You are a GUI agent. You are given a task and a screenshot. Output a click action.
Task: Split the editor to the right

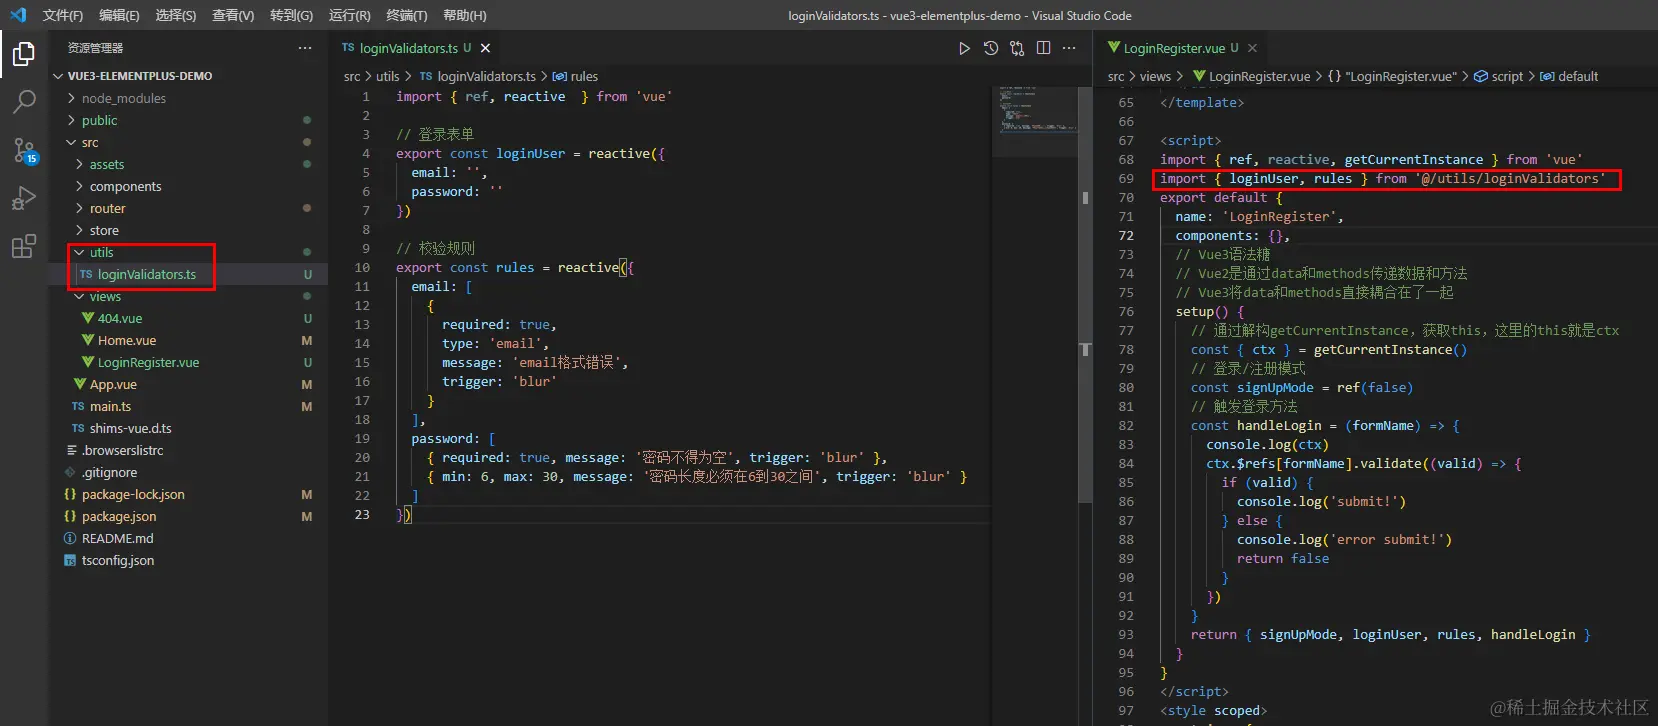pyautogui.click(x=1043, y=48)
